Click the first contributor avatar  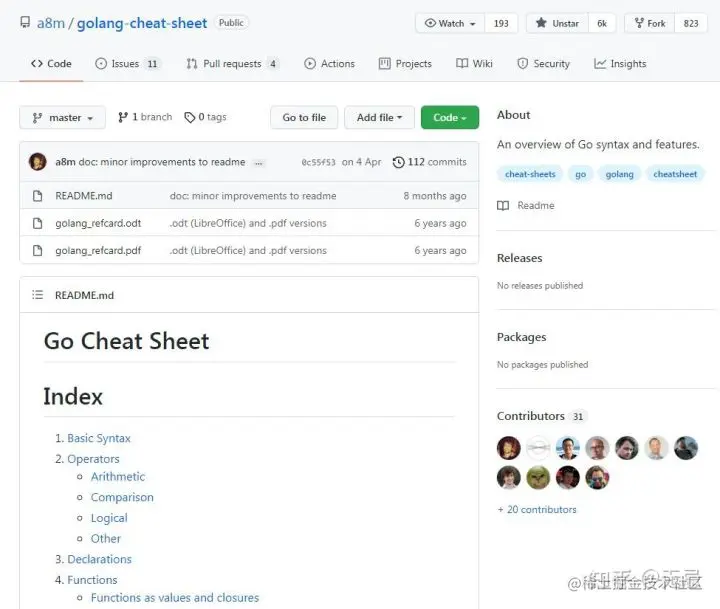click(509, 448)
